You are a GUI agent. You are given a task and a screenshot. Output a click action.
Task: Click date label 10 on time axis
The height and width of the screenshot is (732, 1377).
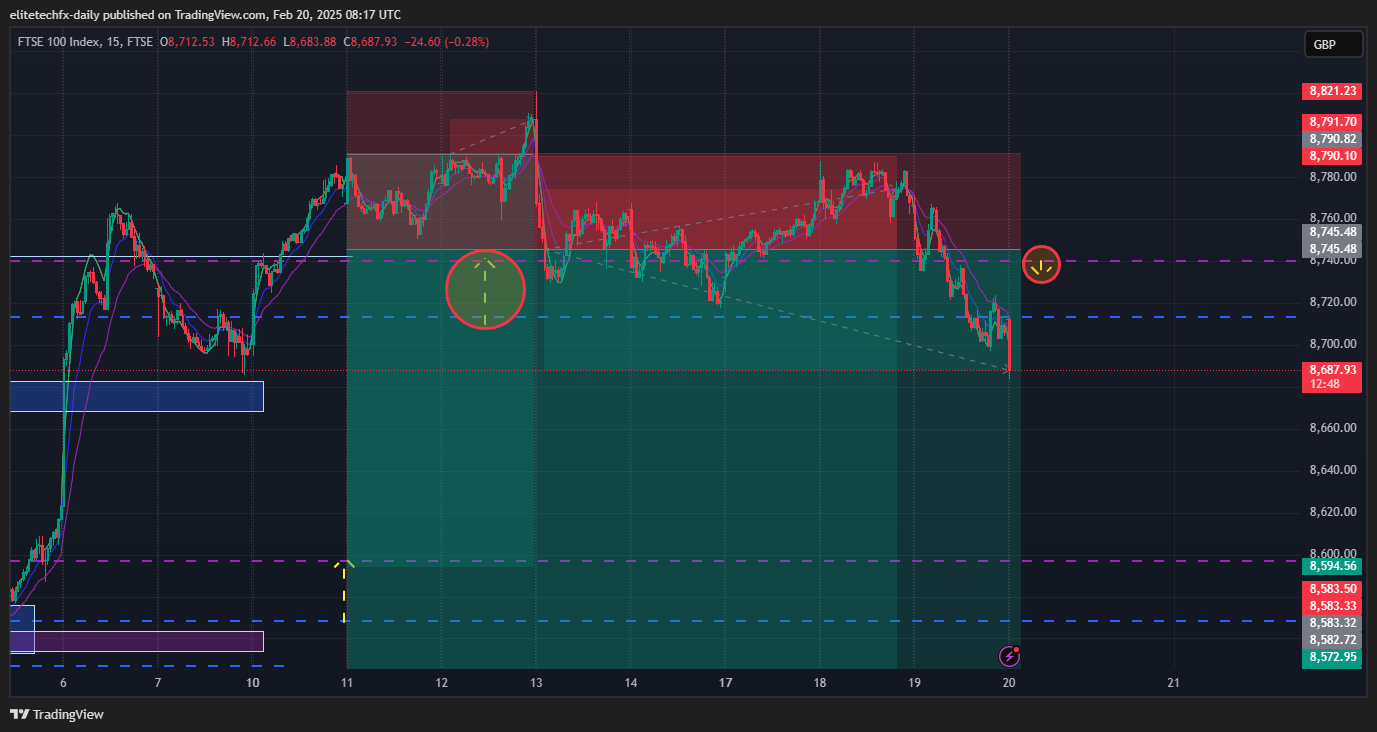[252, 683]
